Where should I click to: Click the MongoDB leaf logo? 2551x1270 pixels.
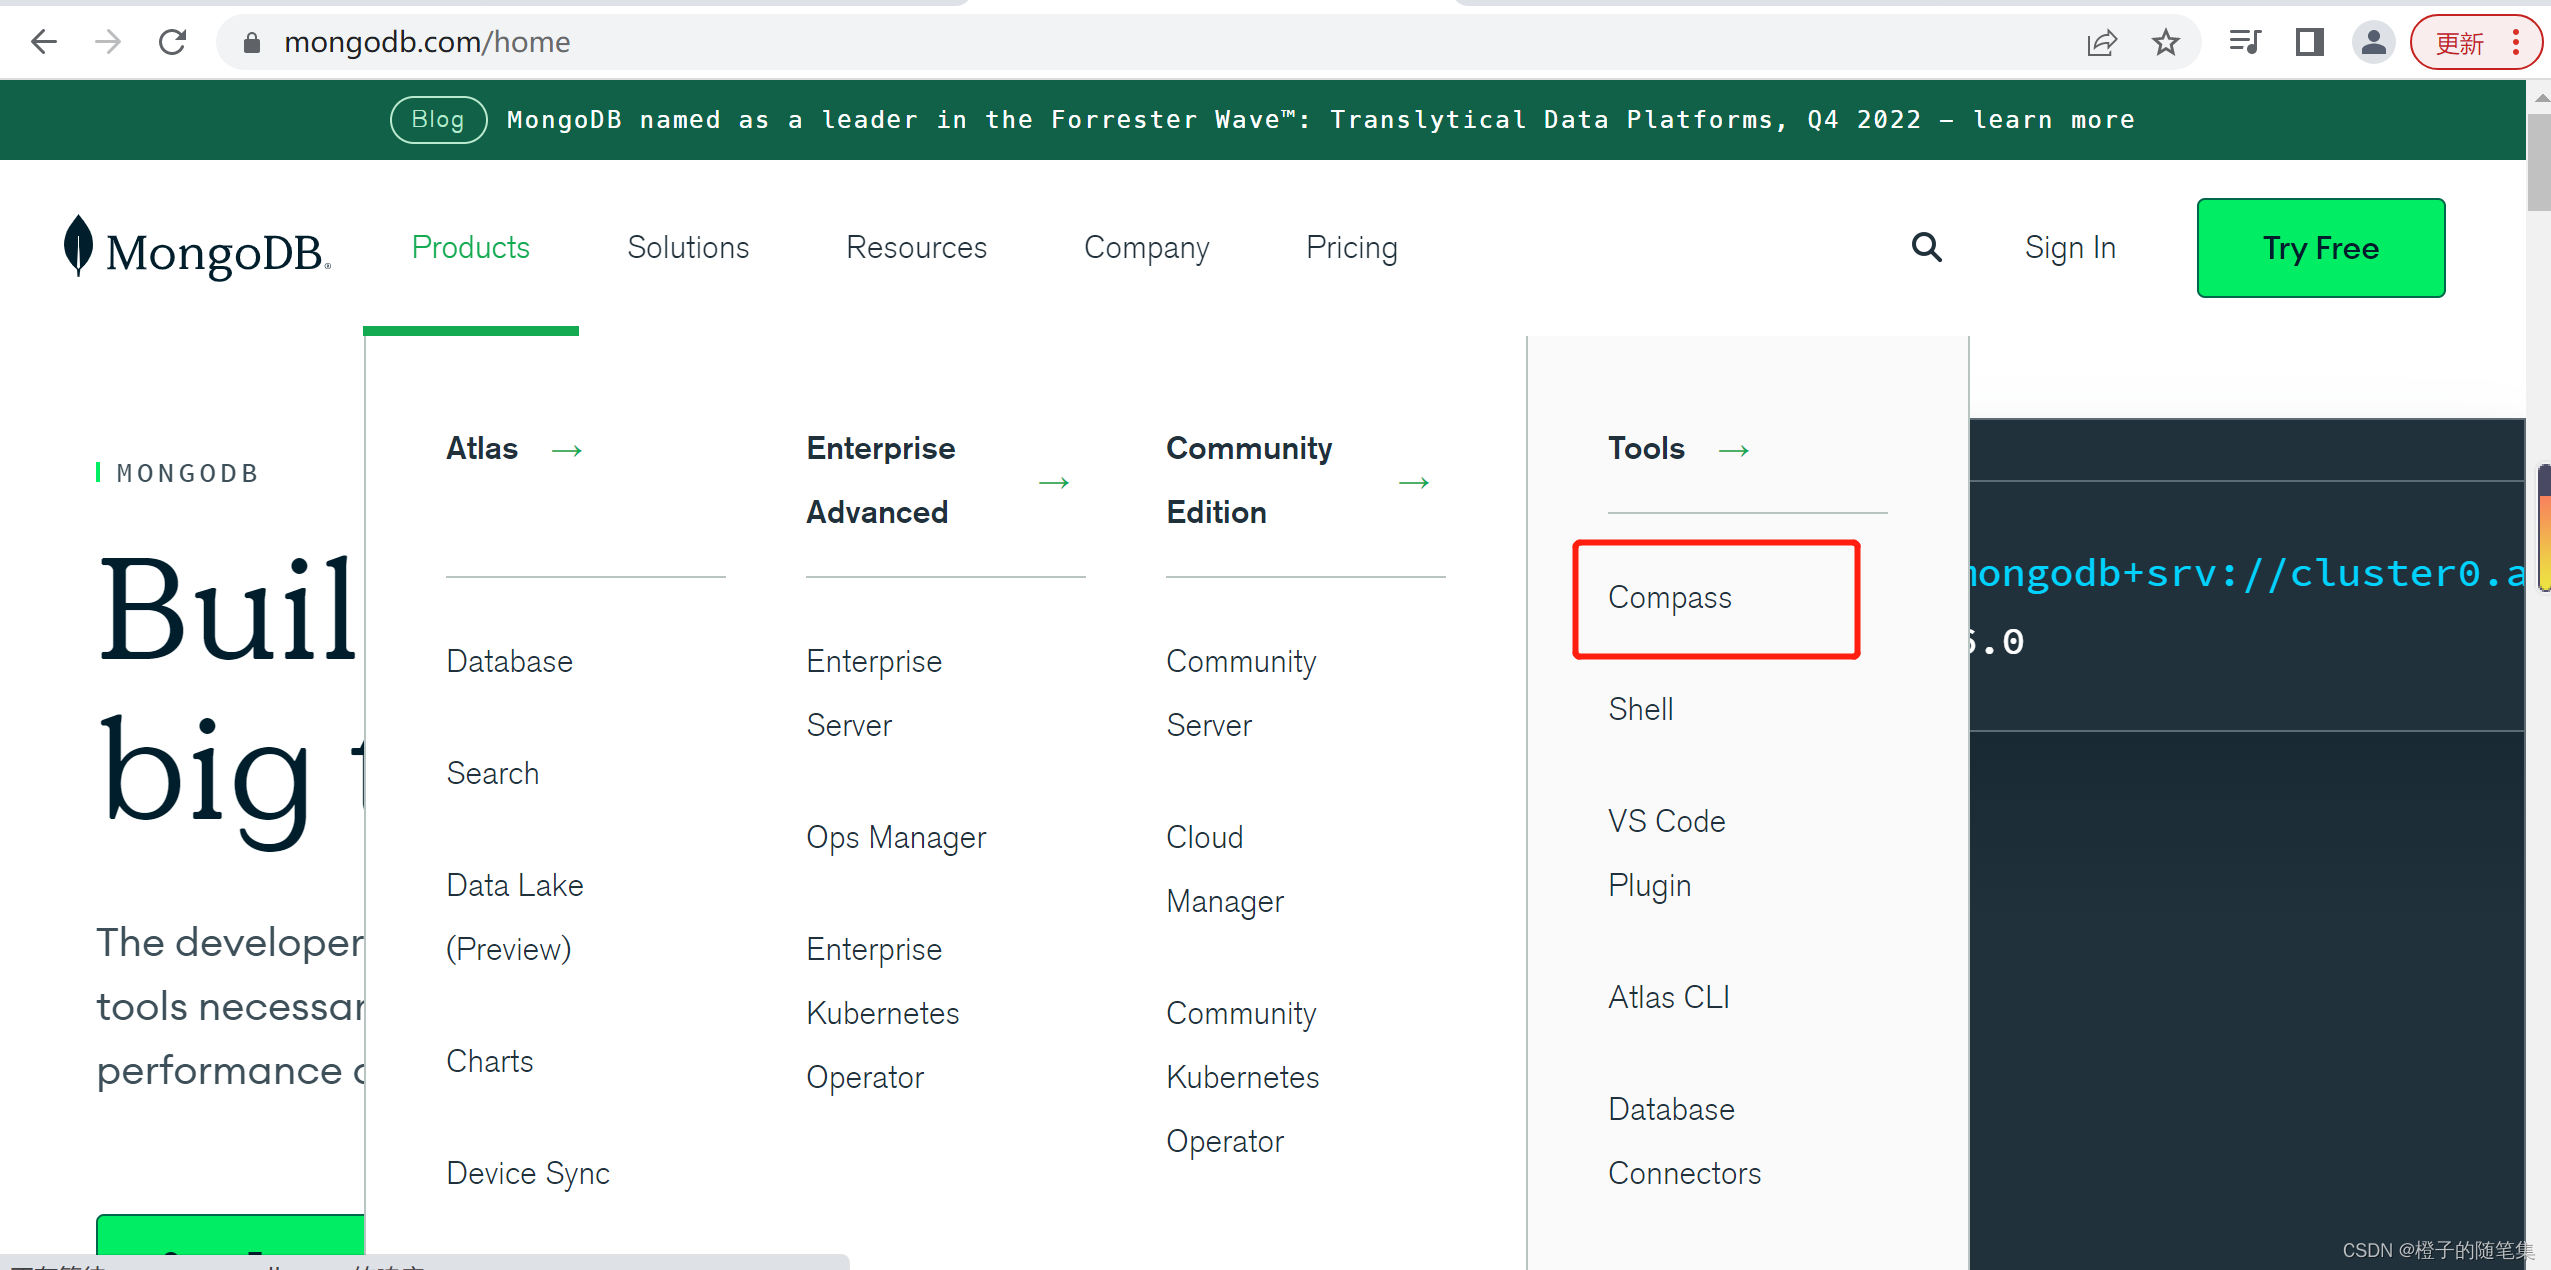point(78,245)
